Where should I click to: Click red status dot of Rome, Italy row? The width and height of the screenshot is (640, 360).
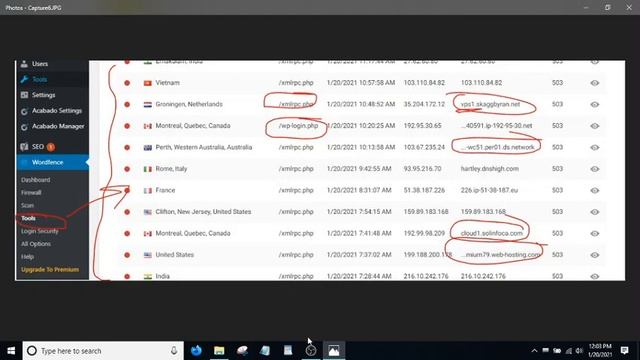(127, 169)
